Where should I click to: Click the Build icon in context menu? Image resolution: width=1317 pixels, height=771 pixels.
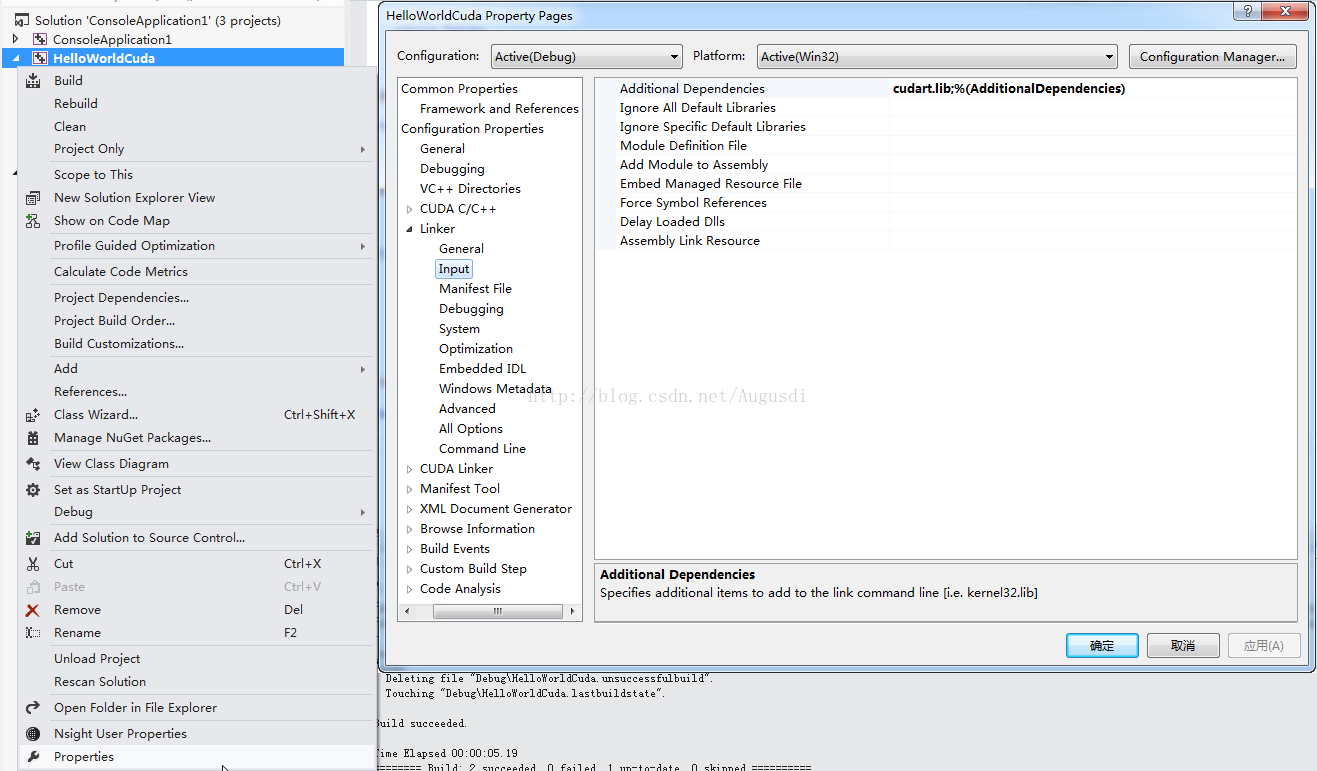pyautogui.click(x=33, y=81)
